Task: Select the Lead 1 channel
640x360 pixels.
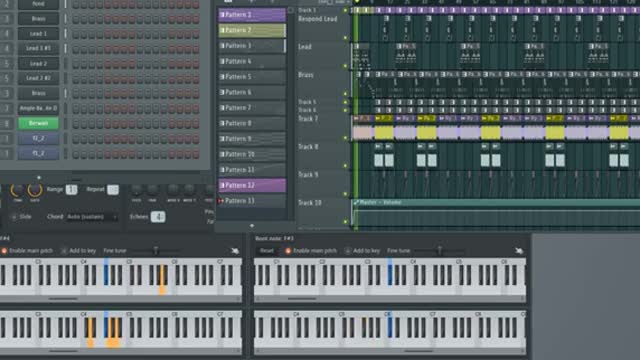Action: coord(38,34)
